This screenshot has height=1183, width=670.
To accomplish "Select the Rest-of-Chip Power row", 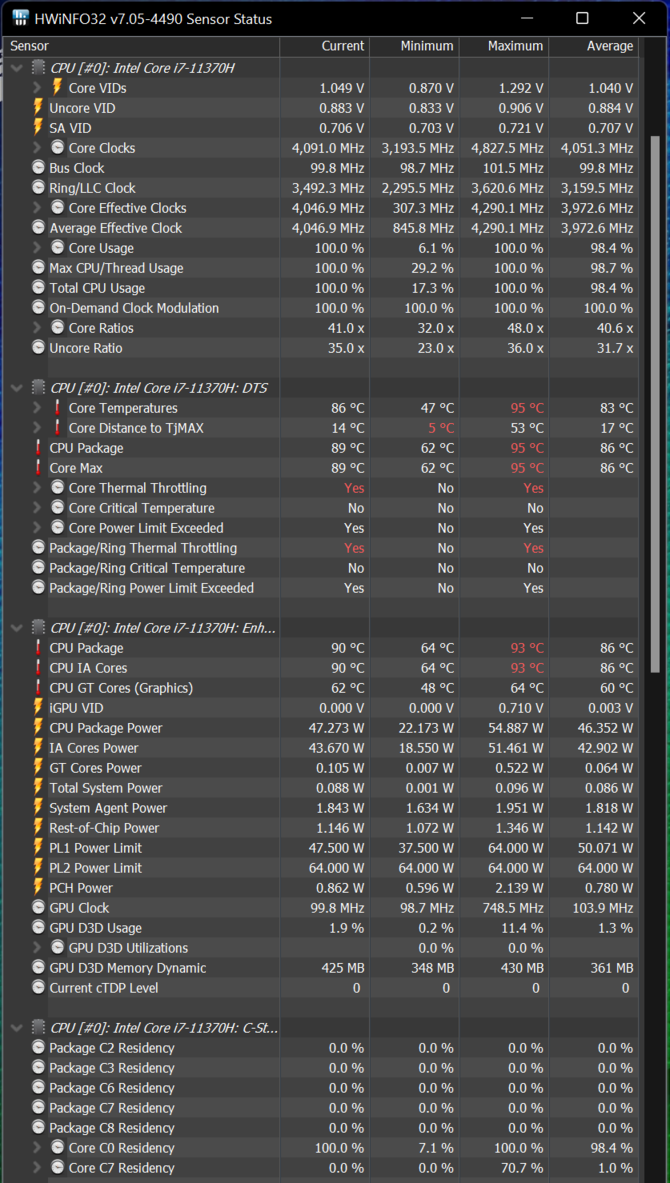I will click(x=321, y=828).
